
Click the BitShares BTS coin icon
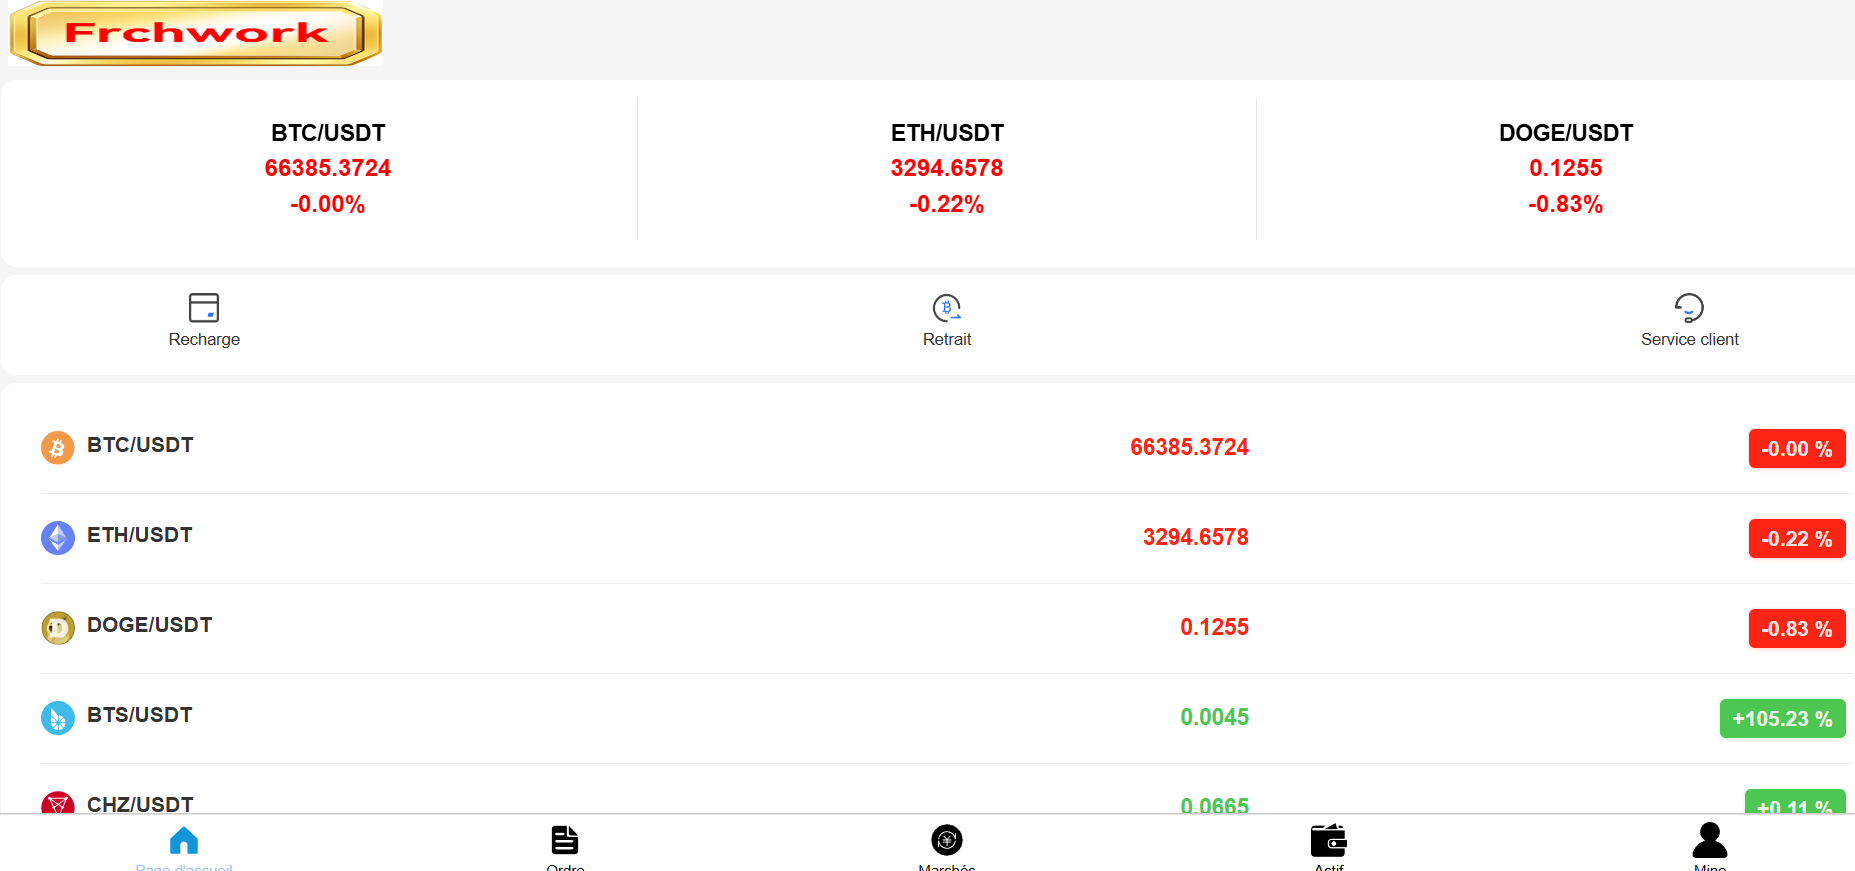click(x=58, y=718)
